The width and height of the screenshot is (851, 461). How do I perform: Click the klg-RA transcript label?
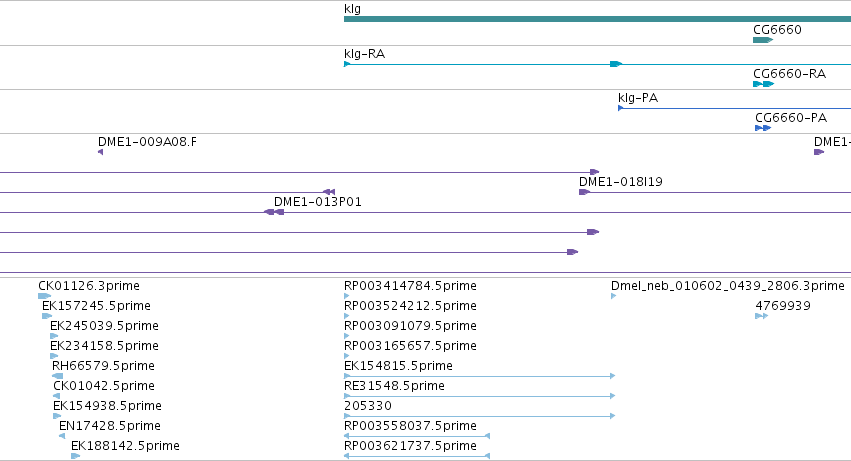[x=364, y=54]
